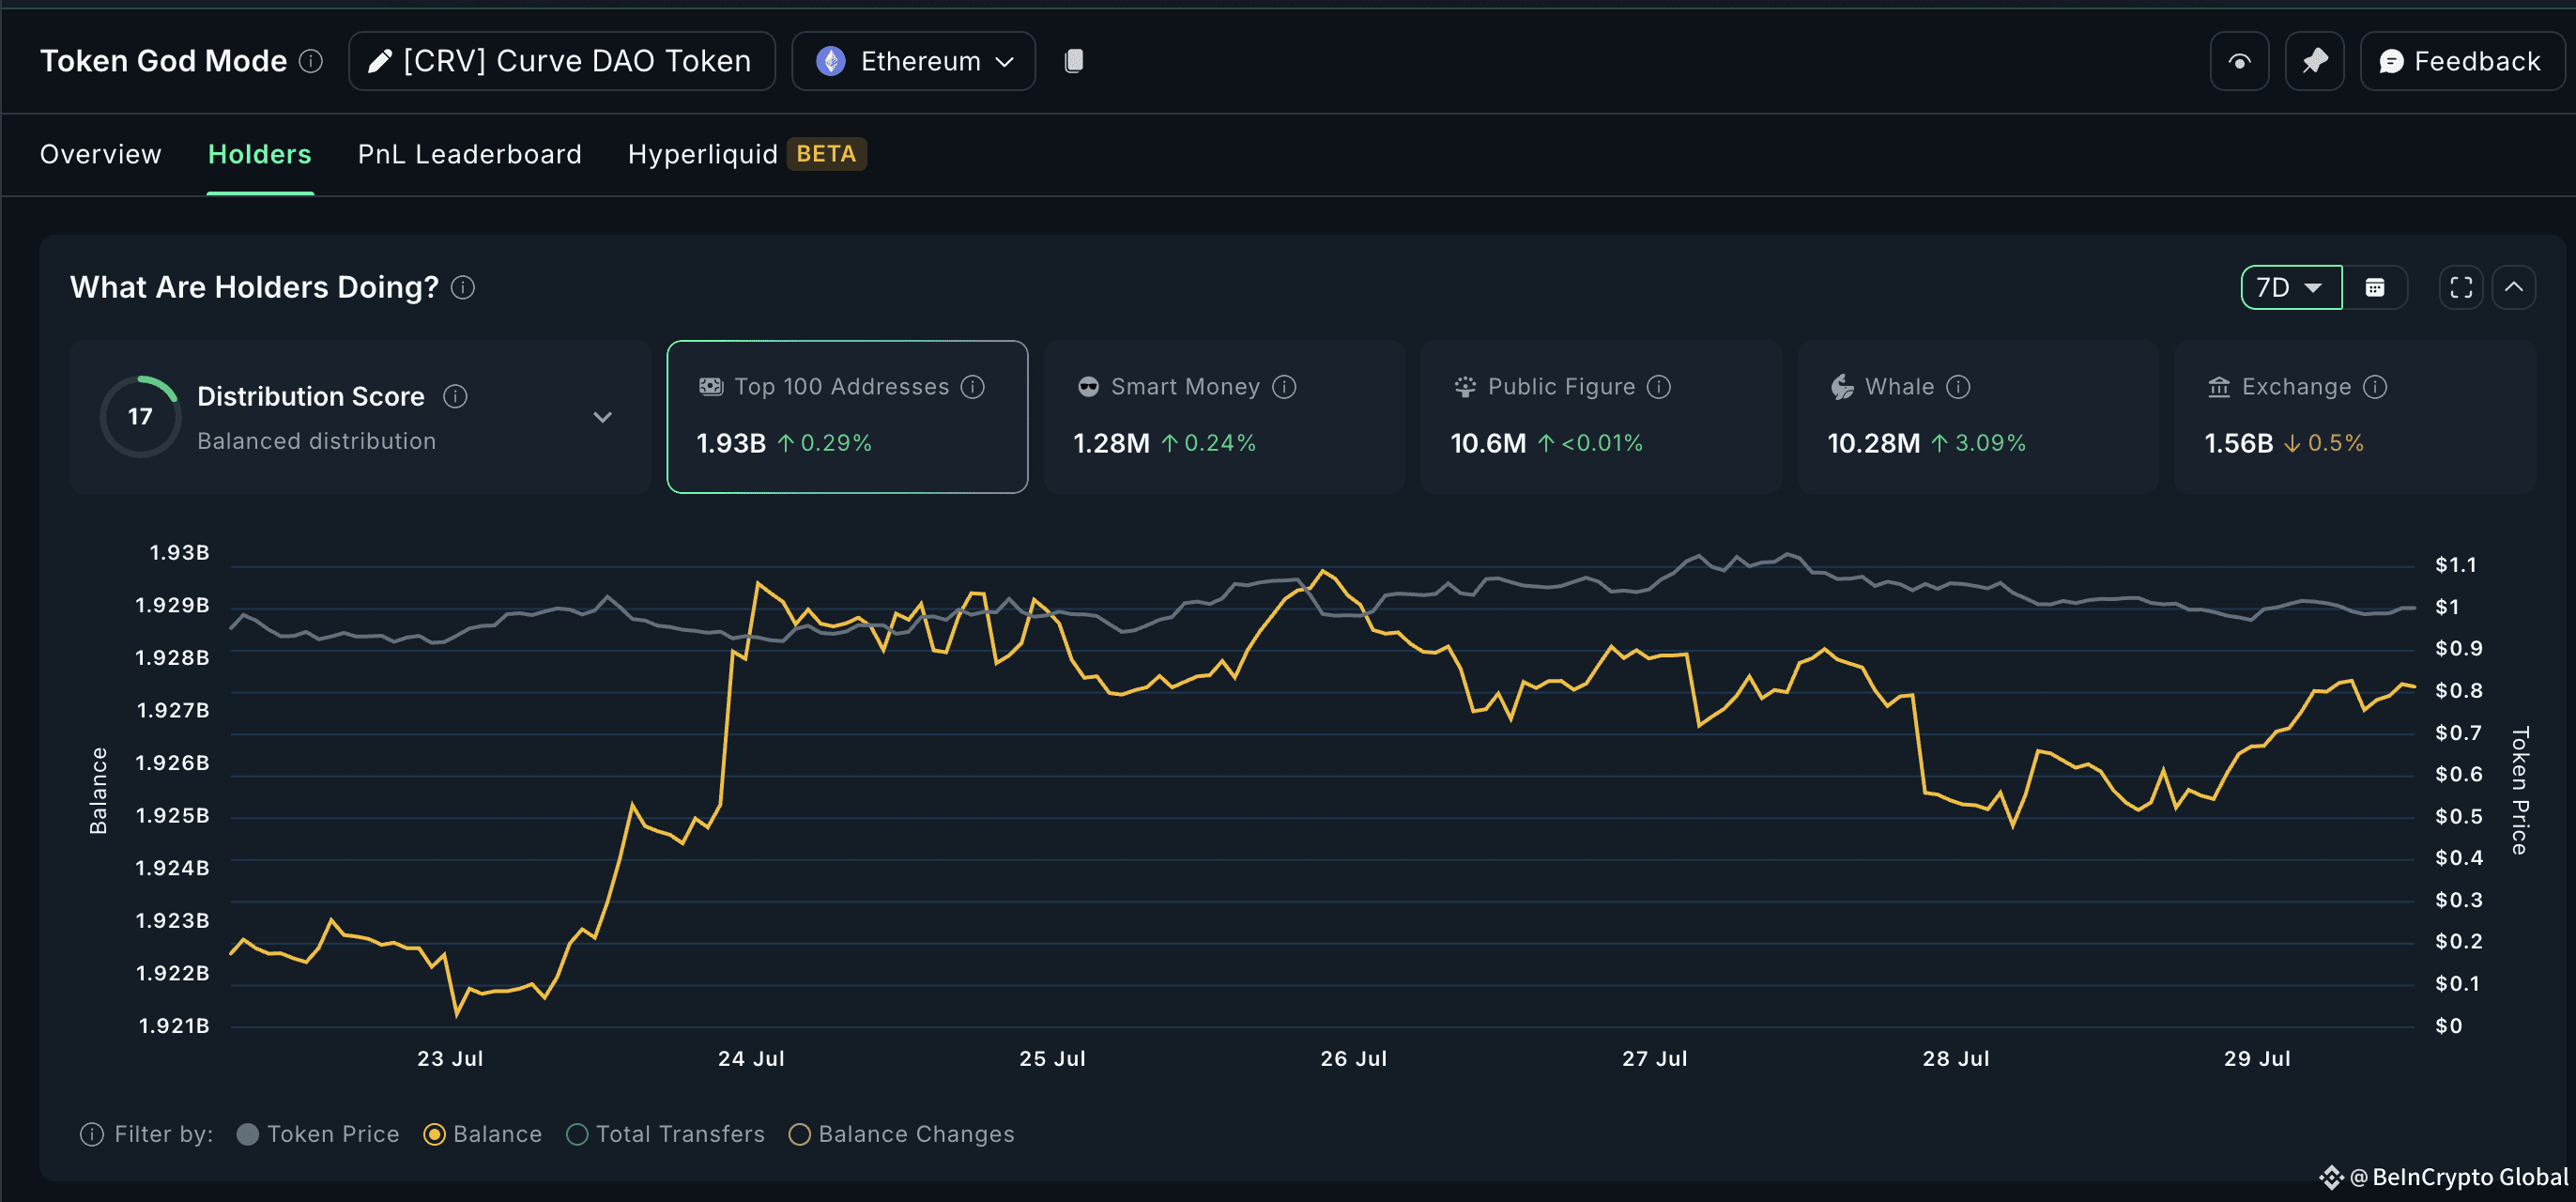Click the 26 Jul date label
The width and height of the screenshot is (2576, 1202).
pos(1353,1059)
